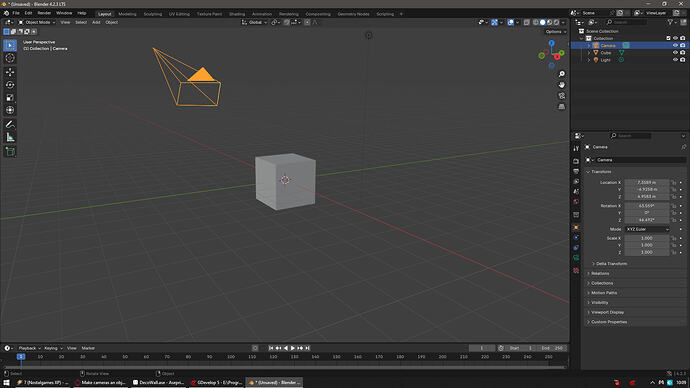The height and width of the screenshot is (388, 690).
Task: Open the Output properties tab
Action: 576,171
